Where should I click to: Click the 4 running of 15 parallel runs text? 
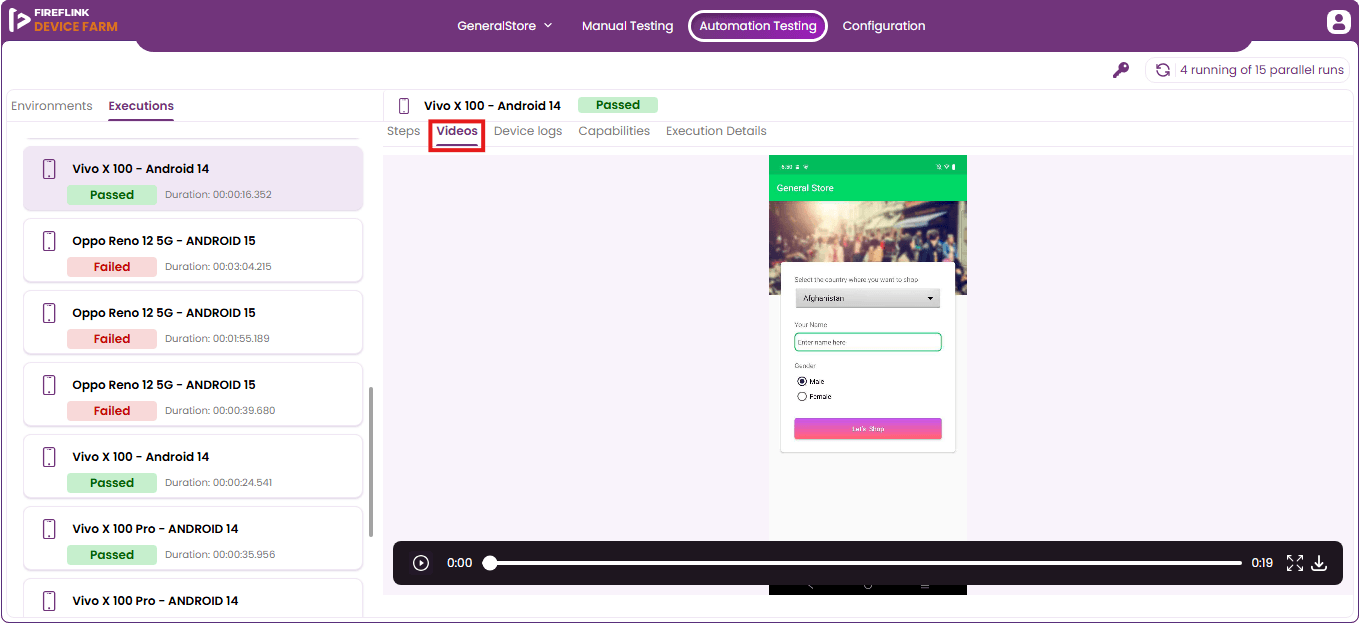(x=1262, y=70)
